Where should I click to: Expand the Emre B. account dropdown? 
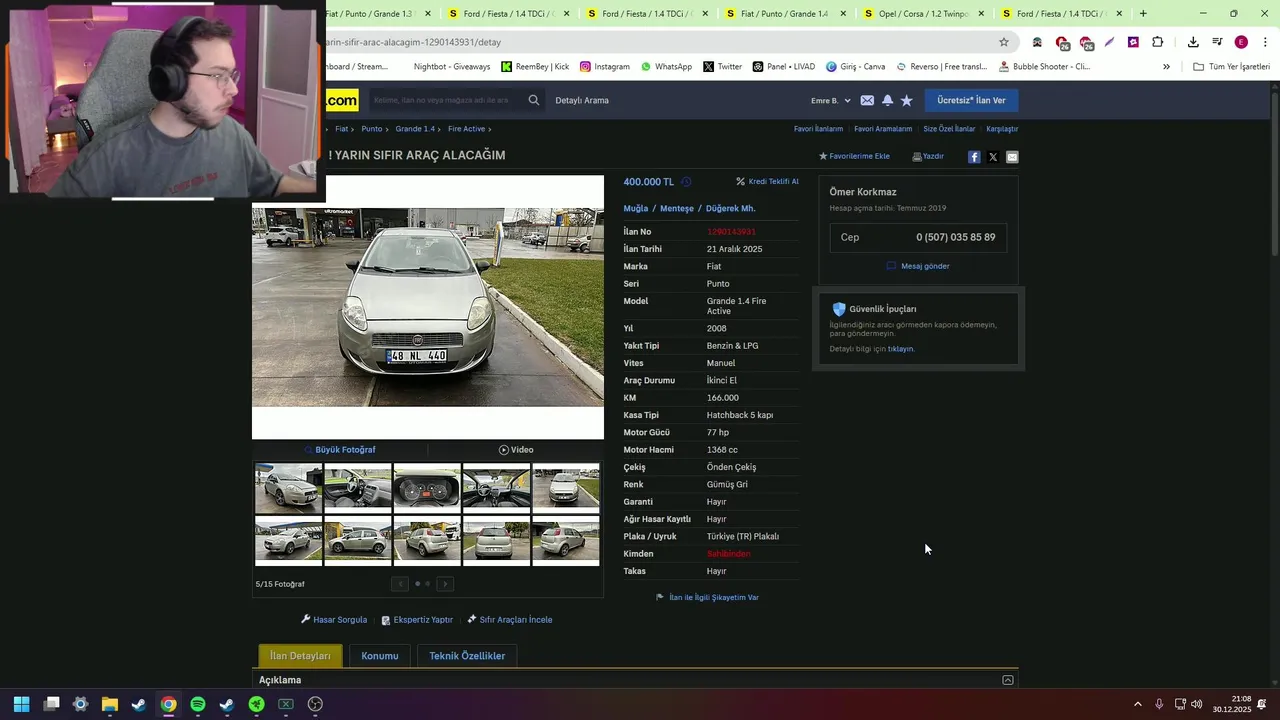coord(831,100)
